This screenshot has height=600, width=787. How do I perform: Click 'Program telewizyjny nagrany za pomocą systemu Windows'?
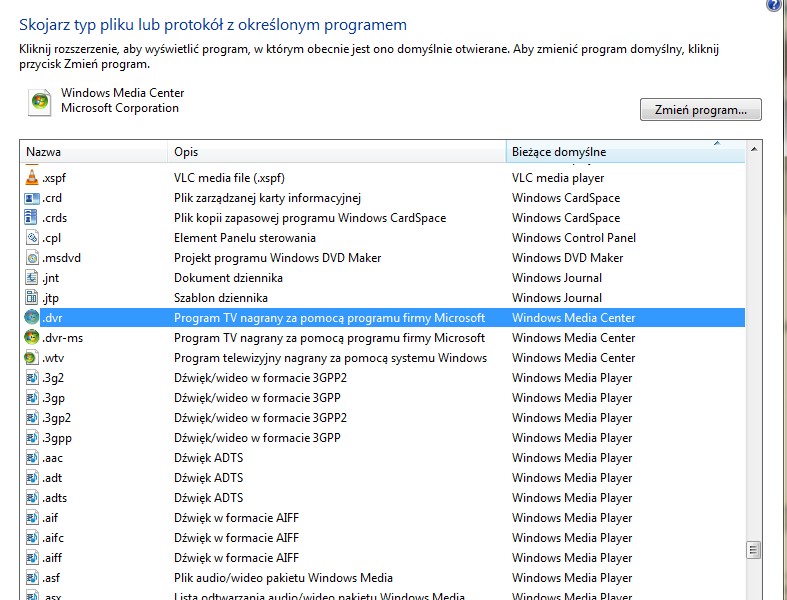(330, 358)
